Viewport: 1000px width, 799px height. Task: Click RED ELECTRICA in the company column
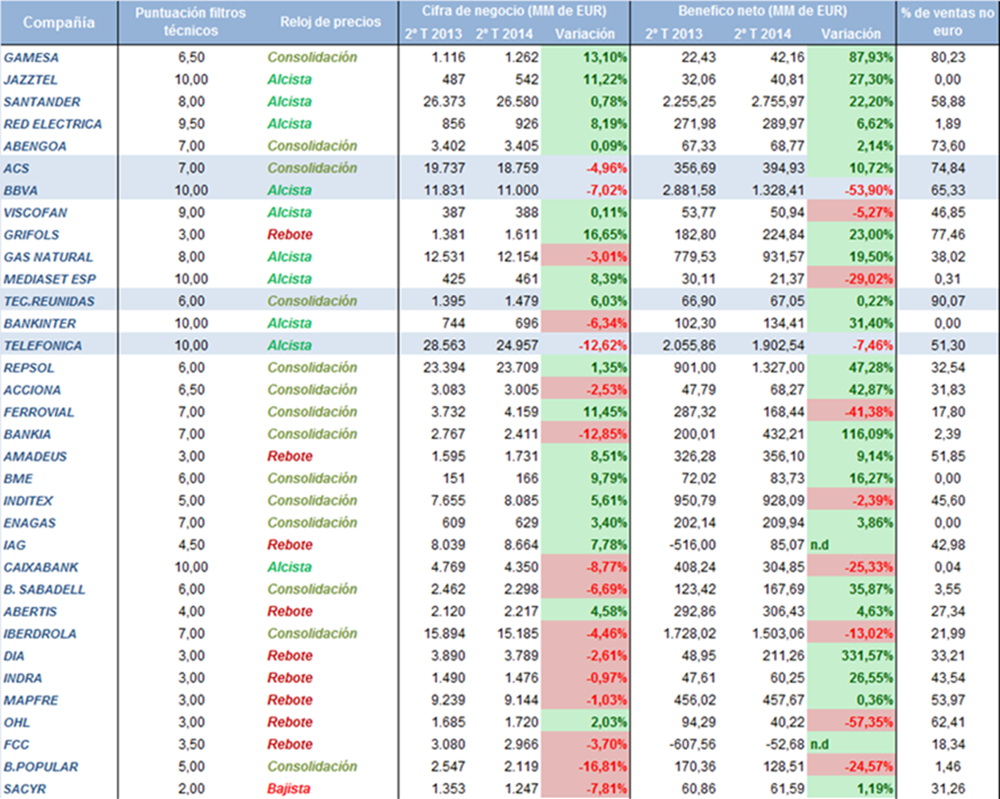point(53,124)
